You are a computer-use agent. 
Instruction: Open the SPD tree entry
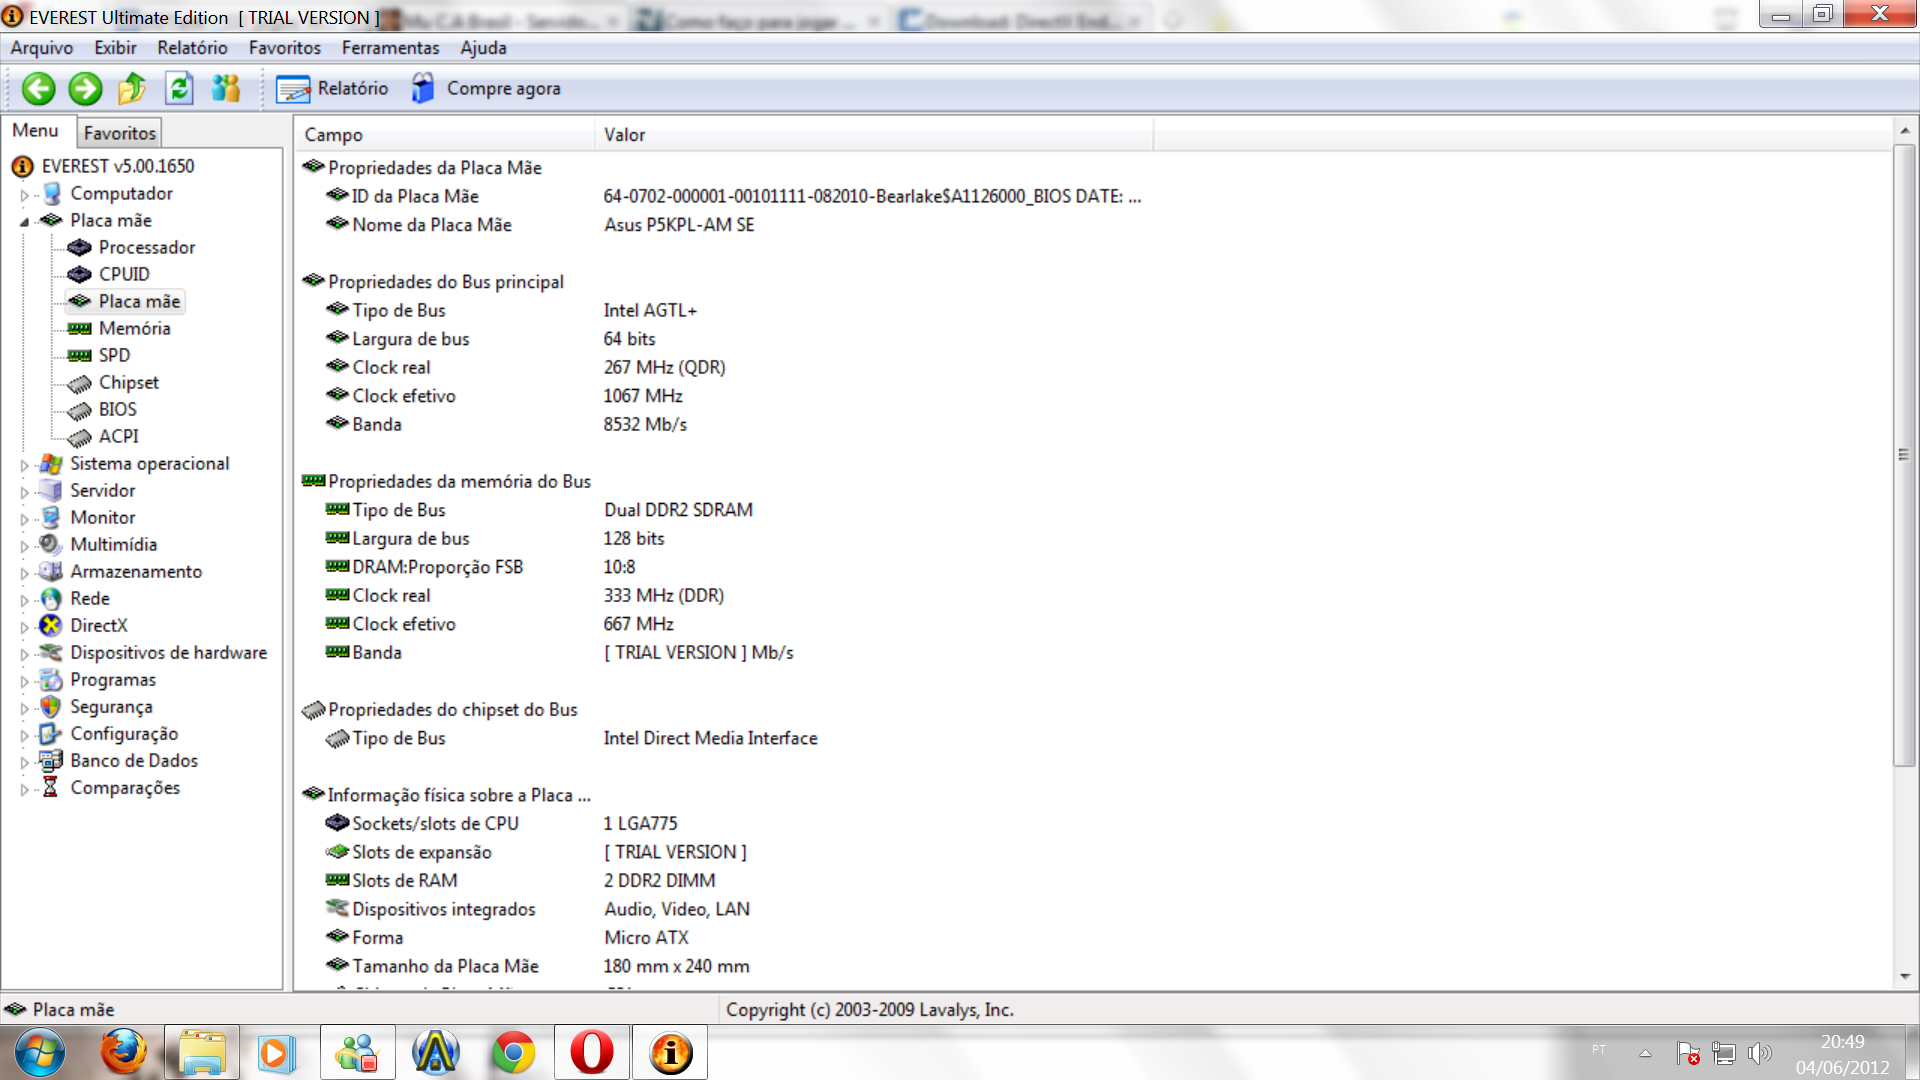click(114, 355)
